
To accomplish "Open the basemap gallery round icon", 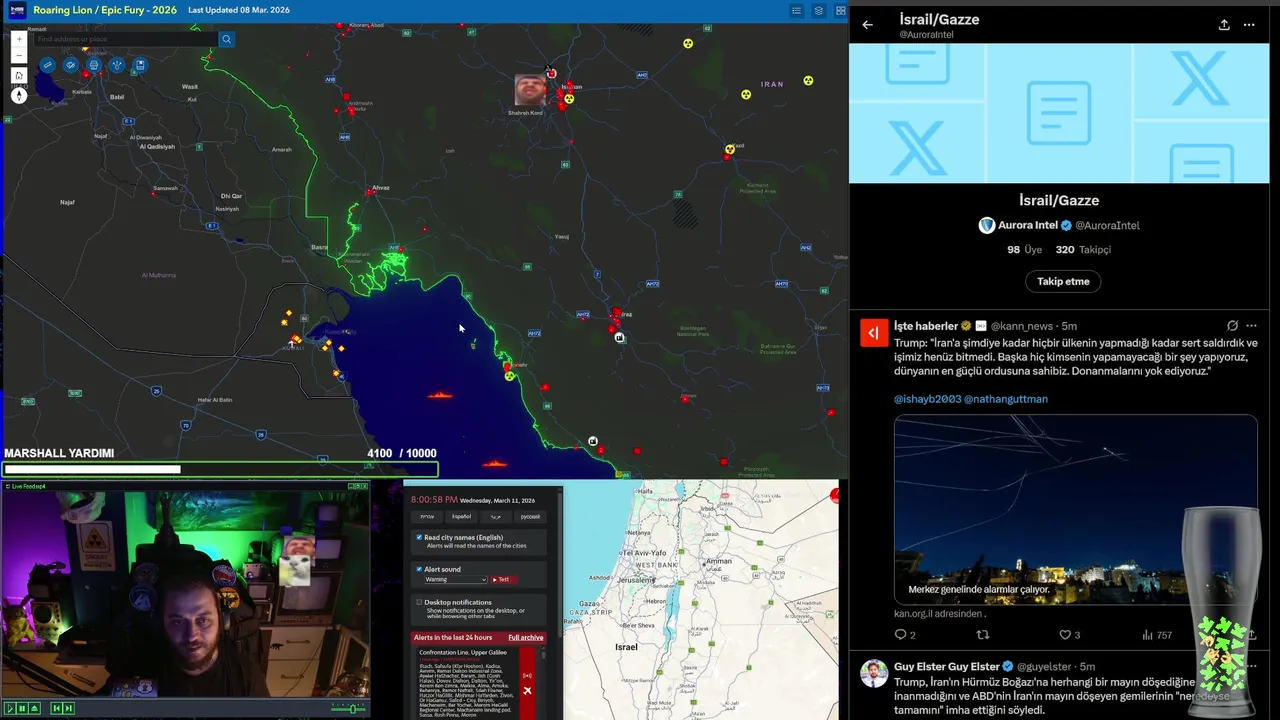I will click(94, 65).
